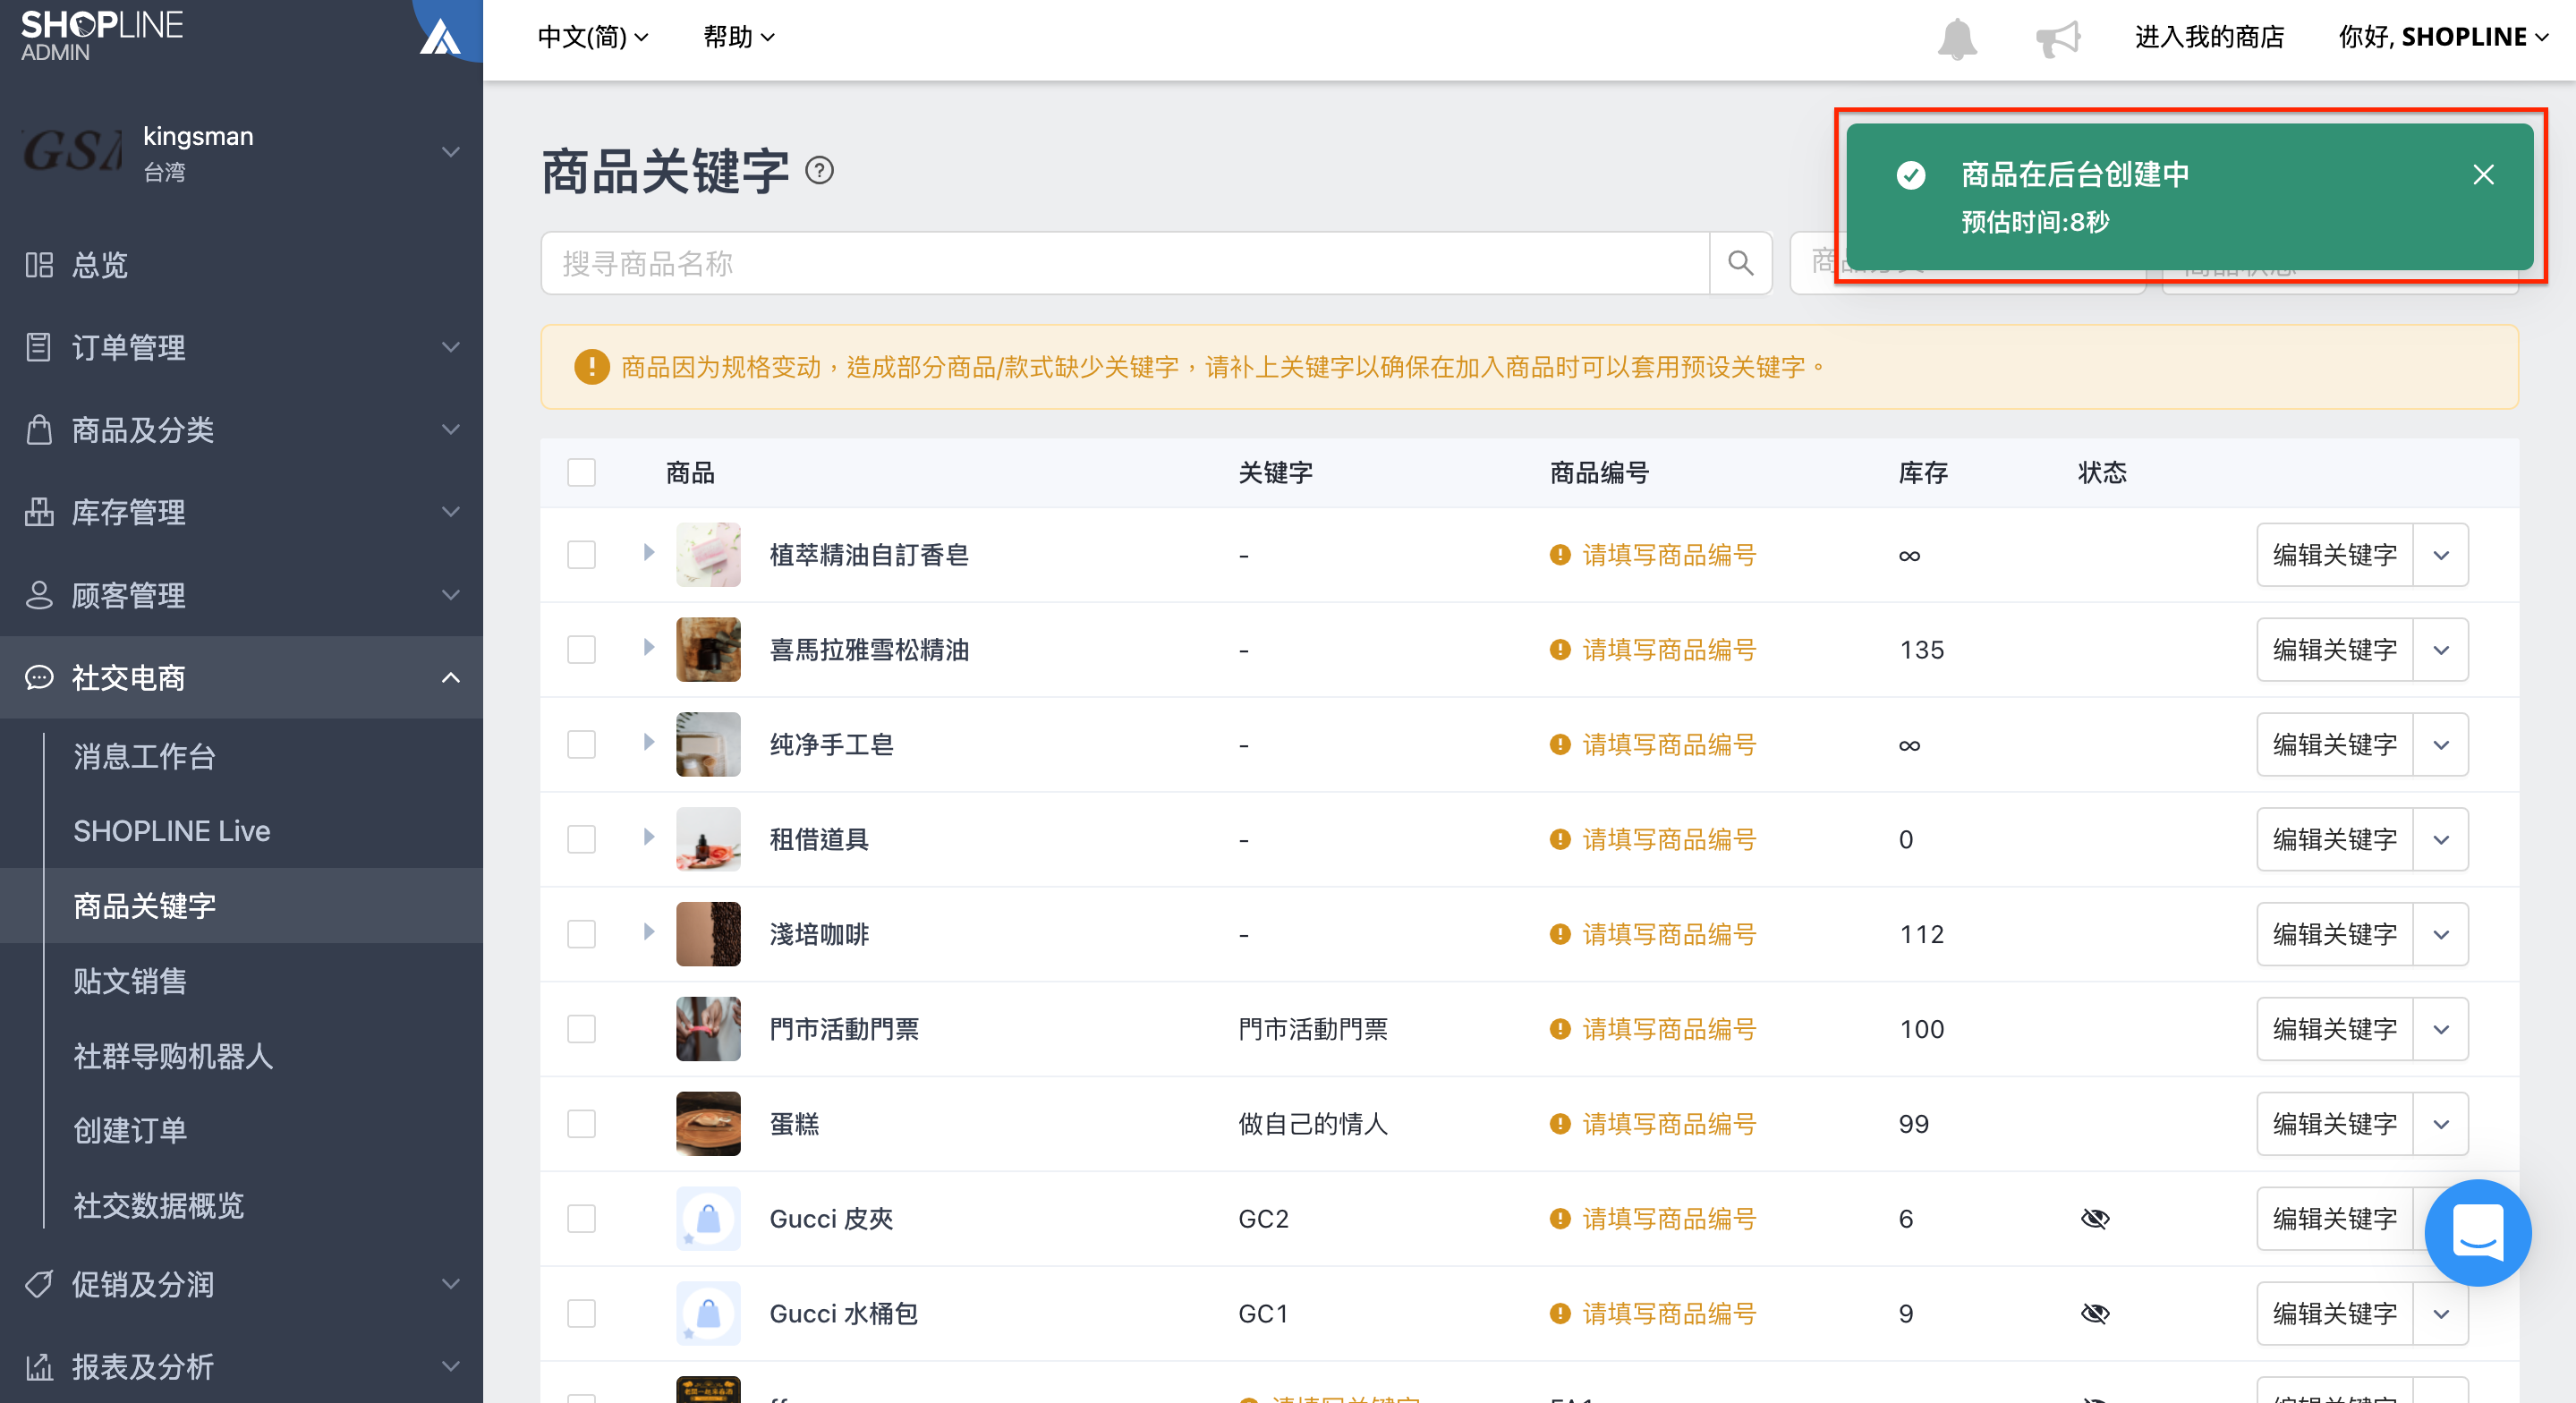
Task: Go to SHOPLINE Live menu item
Action: click(171, 831)
